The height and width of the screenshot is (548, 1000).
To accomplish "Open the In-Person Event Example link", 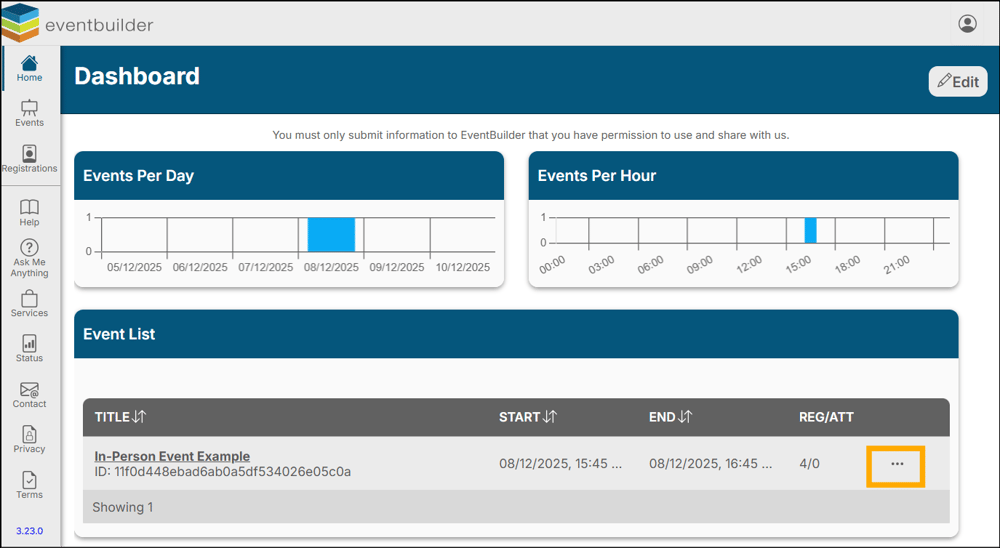I will pyautogui.click(x=172, y=456).
